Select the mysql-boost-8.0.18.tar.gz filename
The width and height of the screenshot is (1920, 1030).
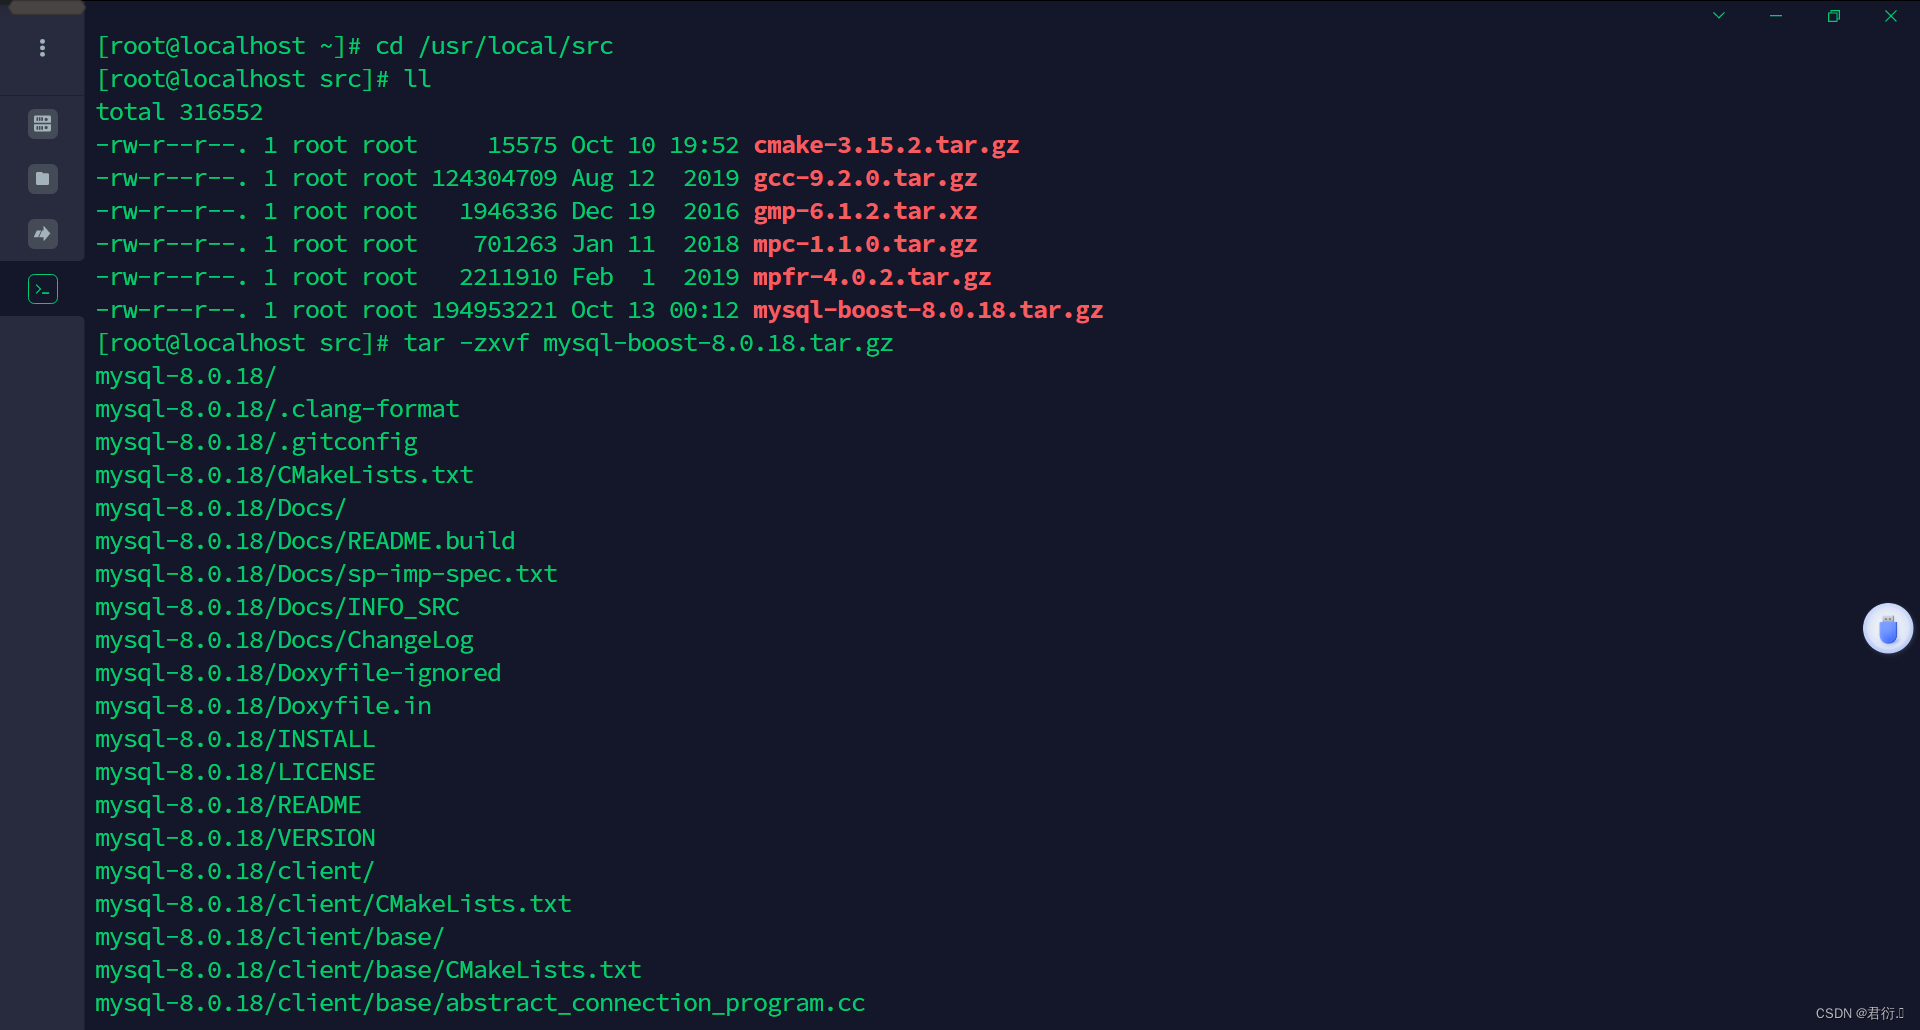tap(928, 311)
